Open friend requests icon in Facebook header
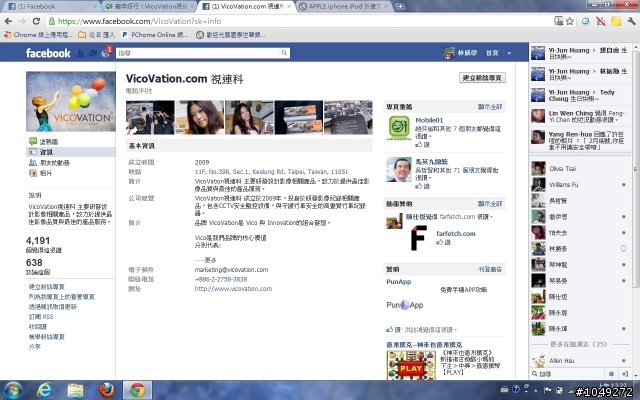Screen dimensions: 640x400 80,53
